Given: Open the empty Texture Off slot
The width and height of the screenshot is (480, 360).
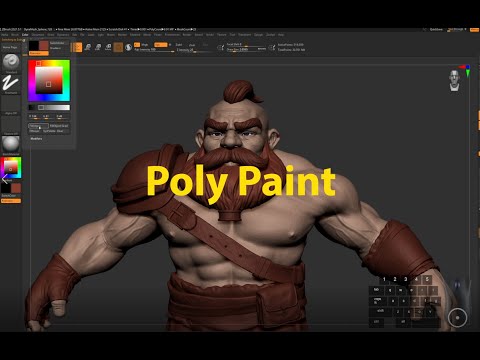Looking at the screenshot, I should [x=11, y=124].
